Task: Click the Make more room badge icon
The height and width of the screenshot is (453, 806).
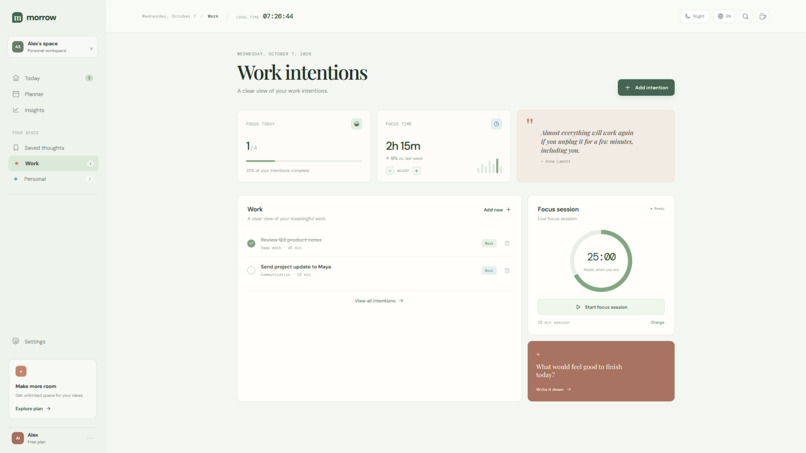Action: click(x=21, y=371)
